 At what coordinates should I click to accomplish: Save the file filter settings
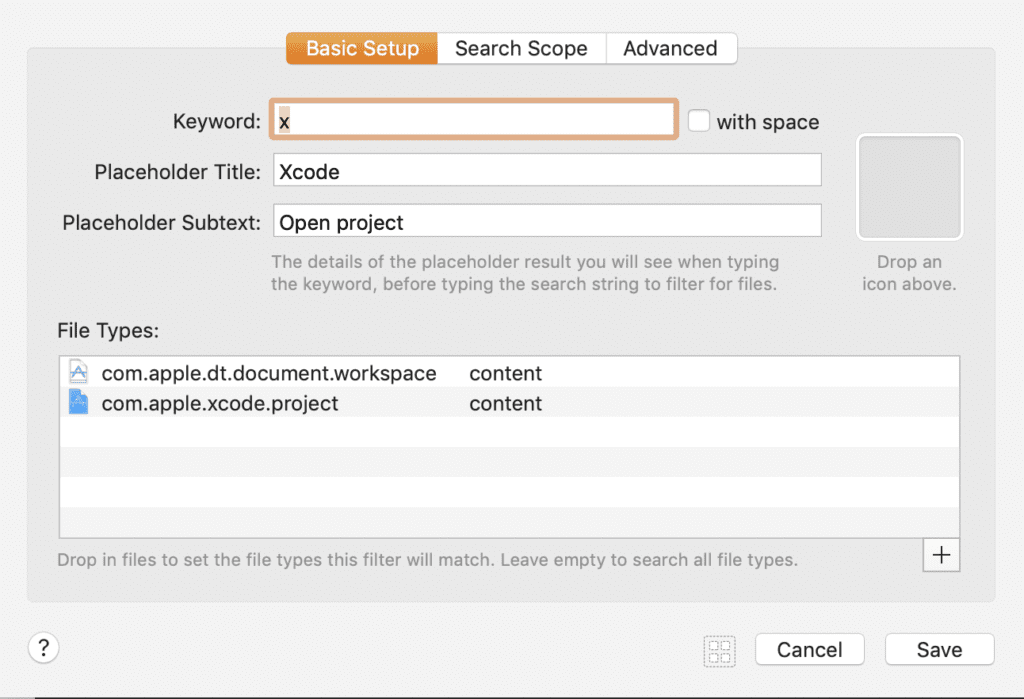(939, 650)
